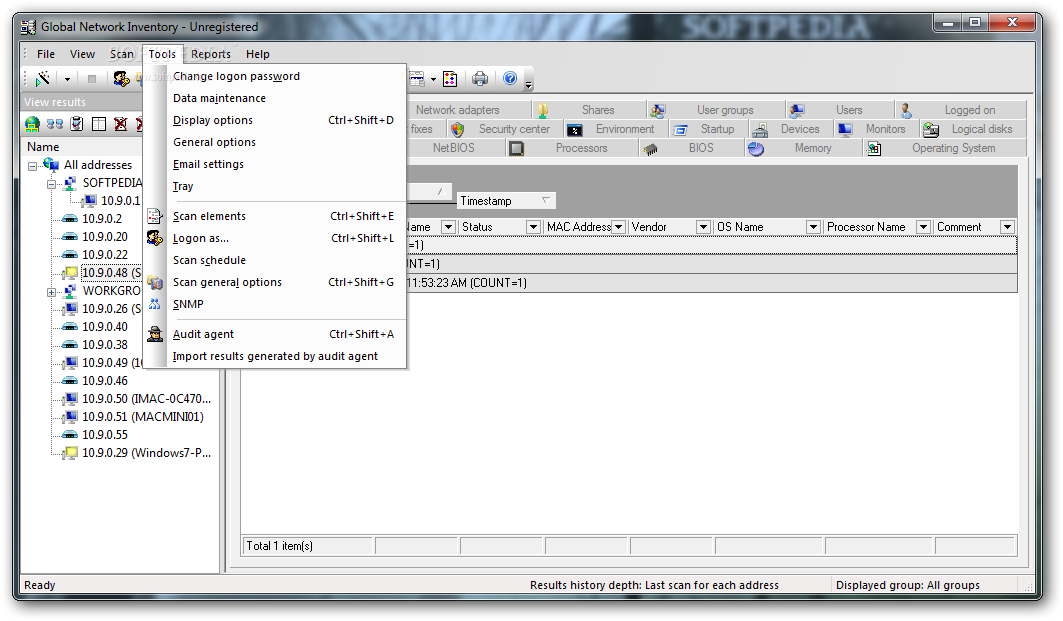Open the dropdown arrow beside the report icon
This screenshot has height=621, width=1063.
click(433, 79)
